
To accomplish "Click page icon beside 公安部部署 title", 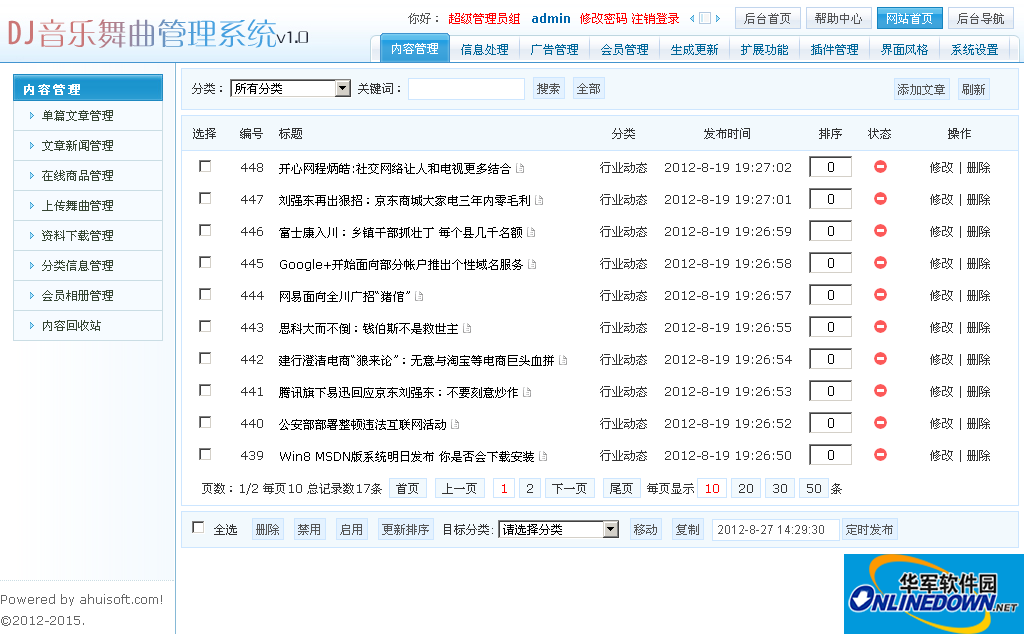I will click(x=455, y=424).
